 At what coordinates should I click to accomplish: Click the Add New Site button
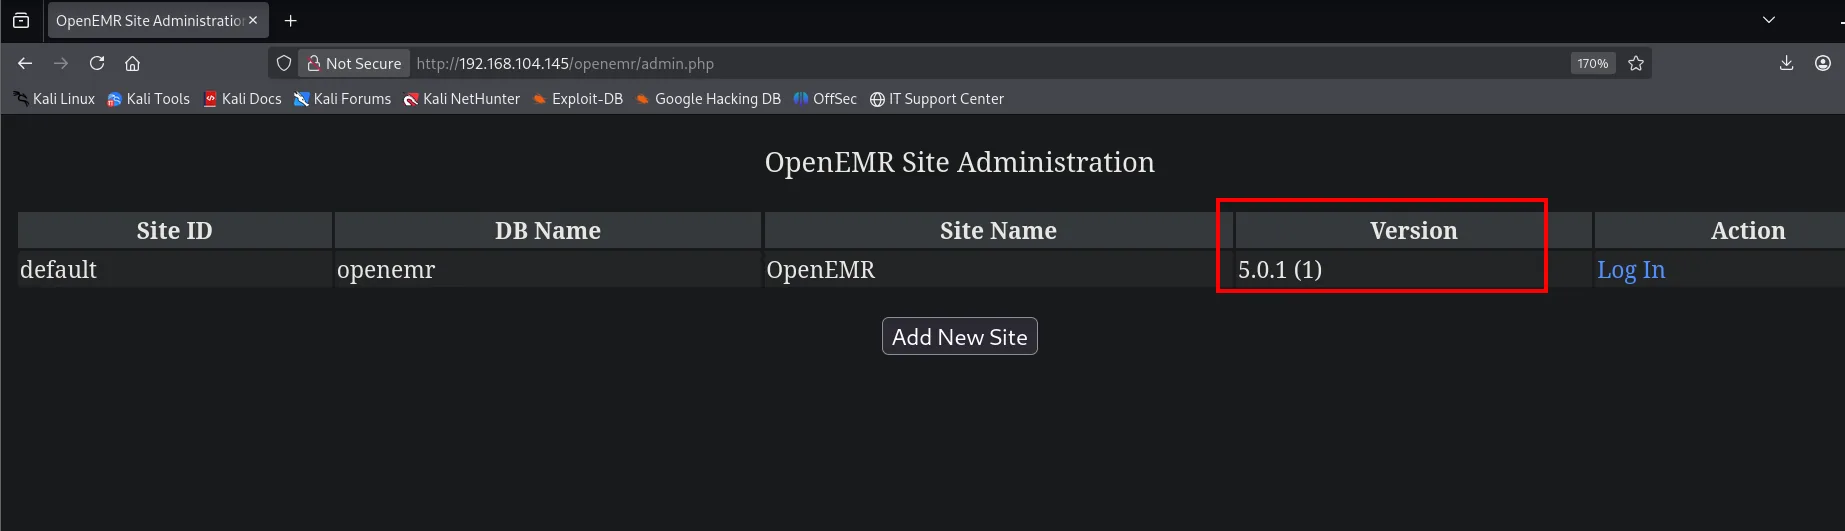click(x=960, y=336)
